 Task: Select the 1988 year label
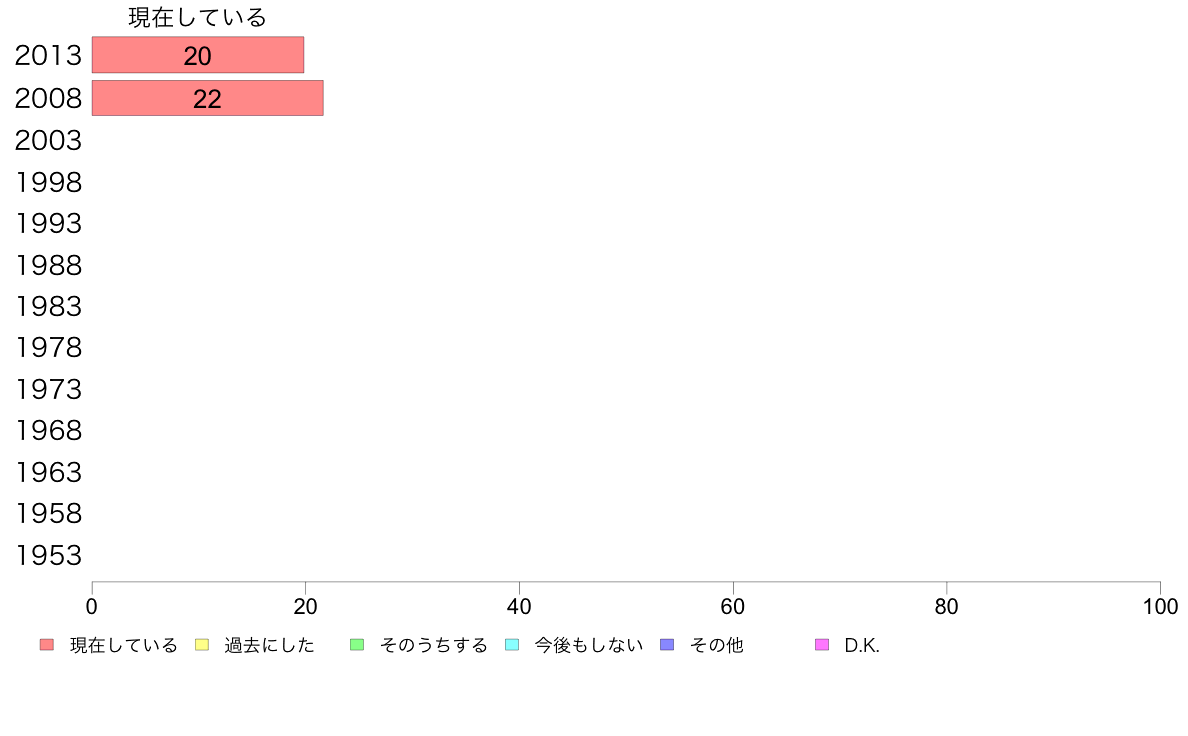(x=48, y=266)
